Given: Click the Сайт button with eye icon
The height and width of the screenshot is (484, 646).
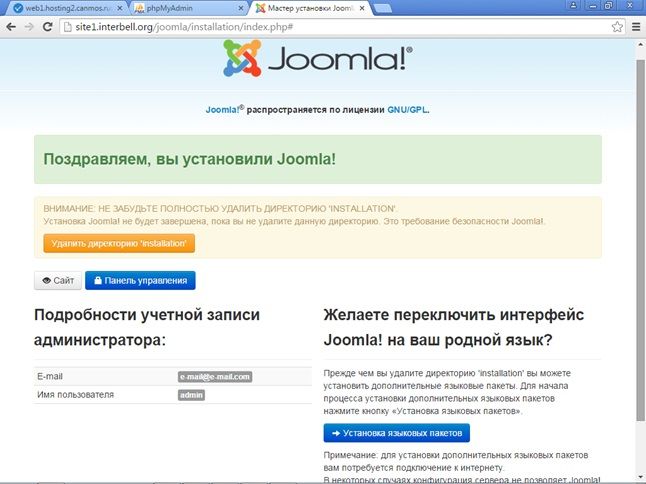Looking at the screenshot, I should [56, 281].
